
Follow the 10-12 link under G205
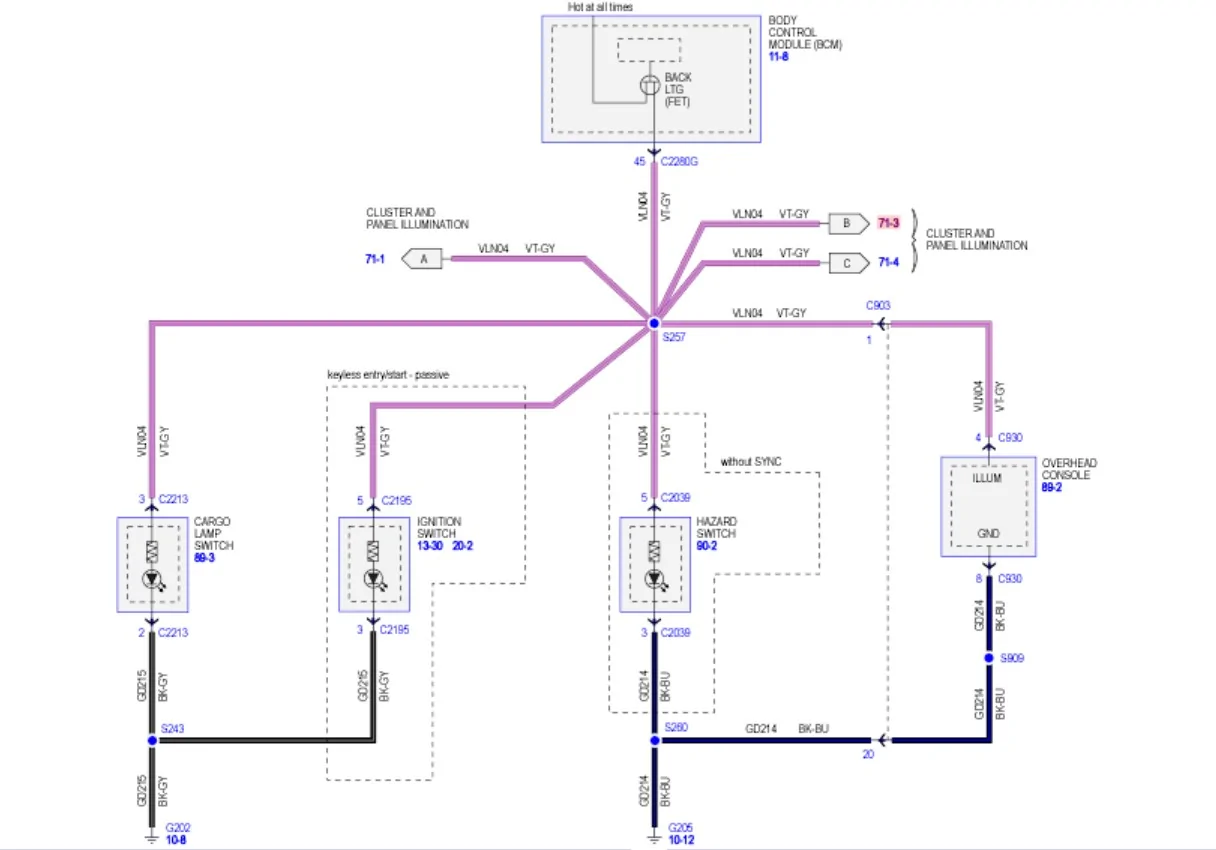coord(683,841)
